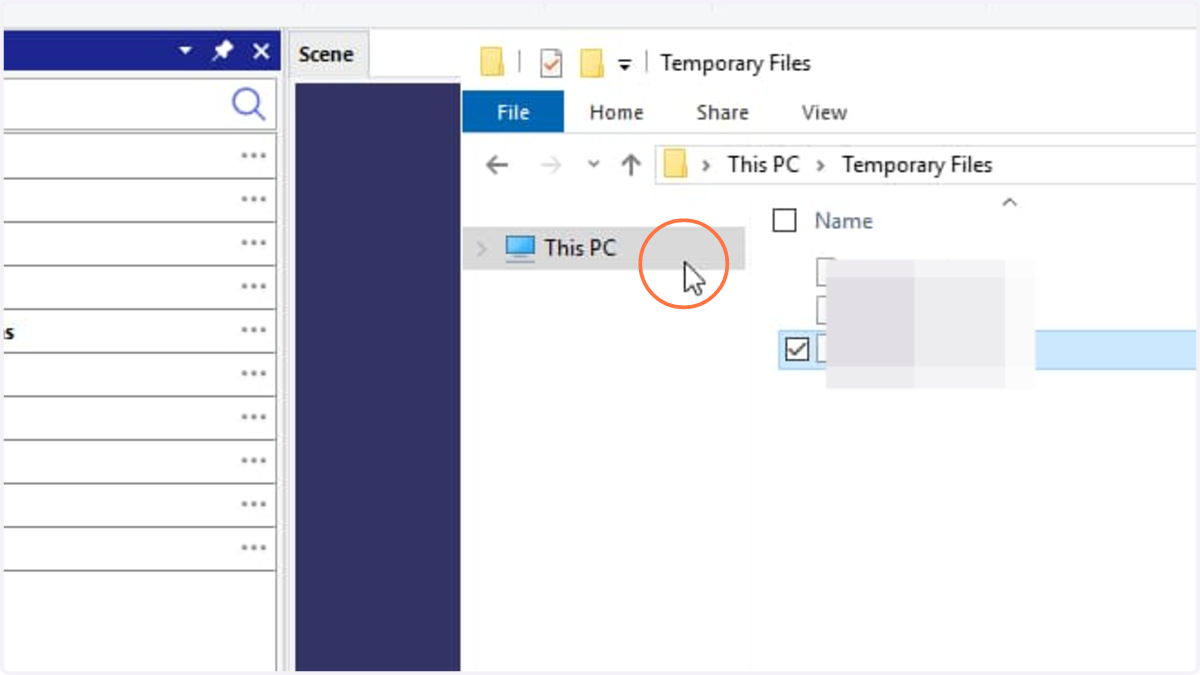Click Temporary Files in the address bar
Image resolution: width=1200 pixels, height=675 pixels.
pos(917,165)
